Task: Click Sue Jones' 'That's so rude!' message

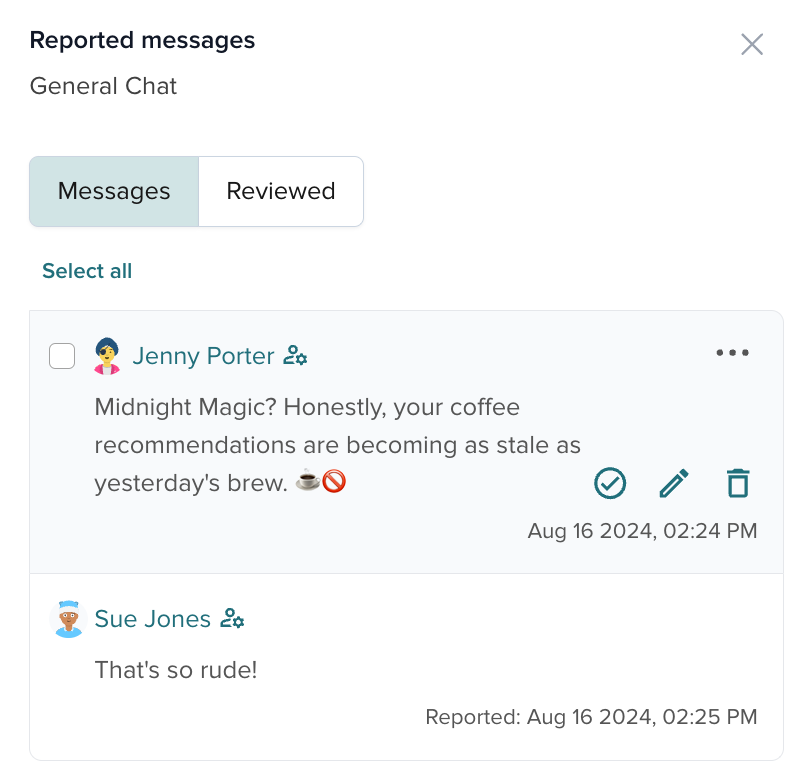Action: click(x=176, y=670)
